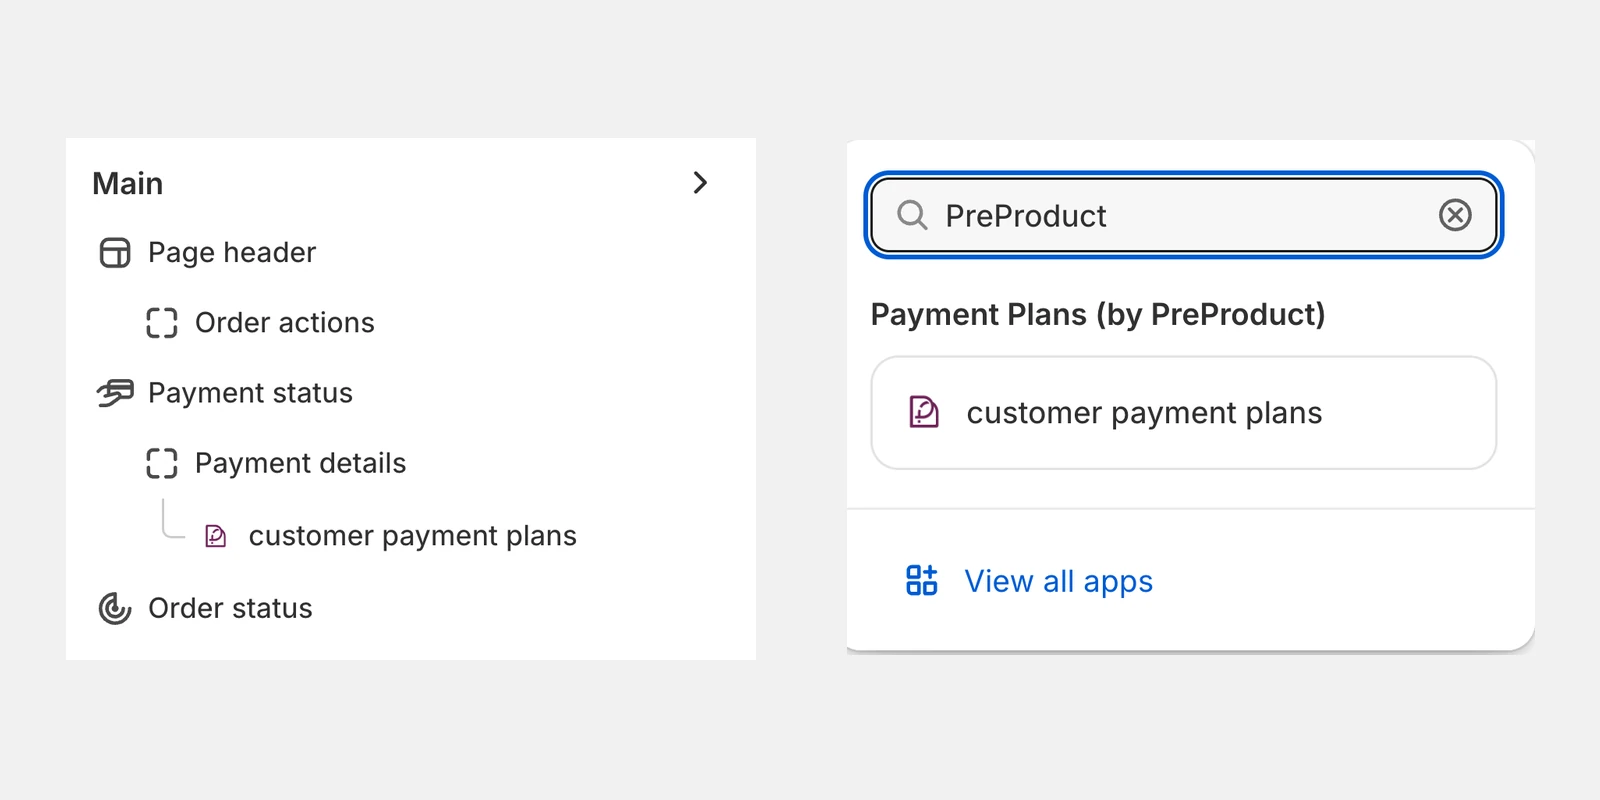1600x800 pixels.
Task: Select customer payment plans text in the sidebar tree
Action: pos(413,536)
